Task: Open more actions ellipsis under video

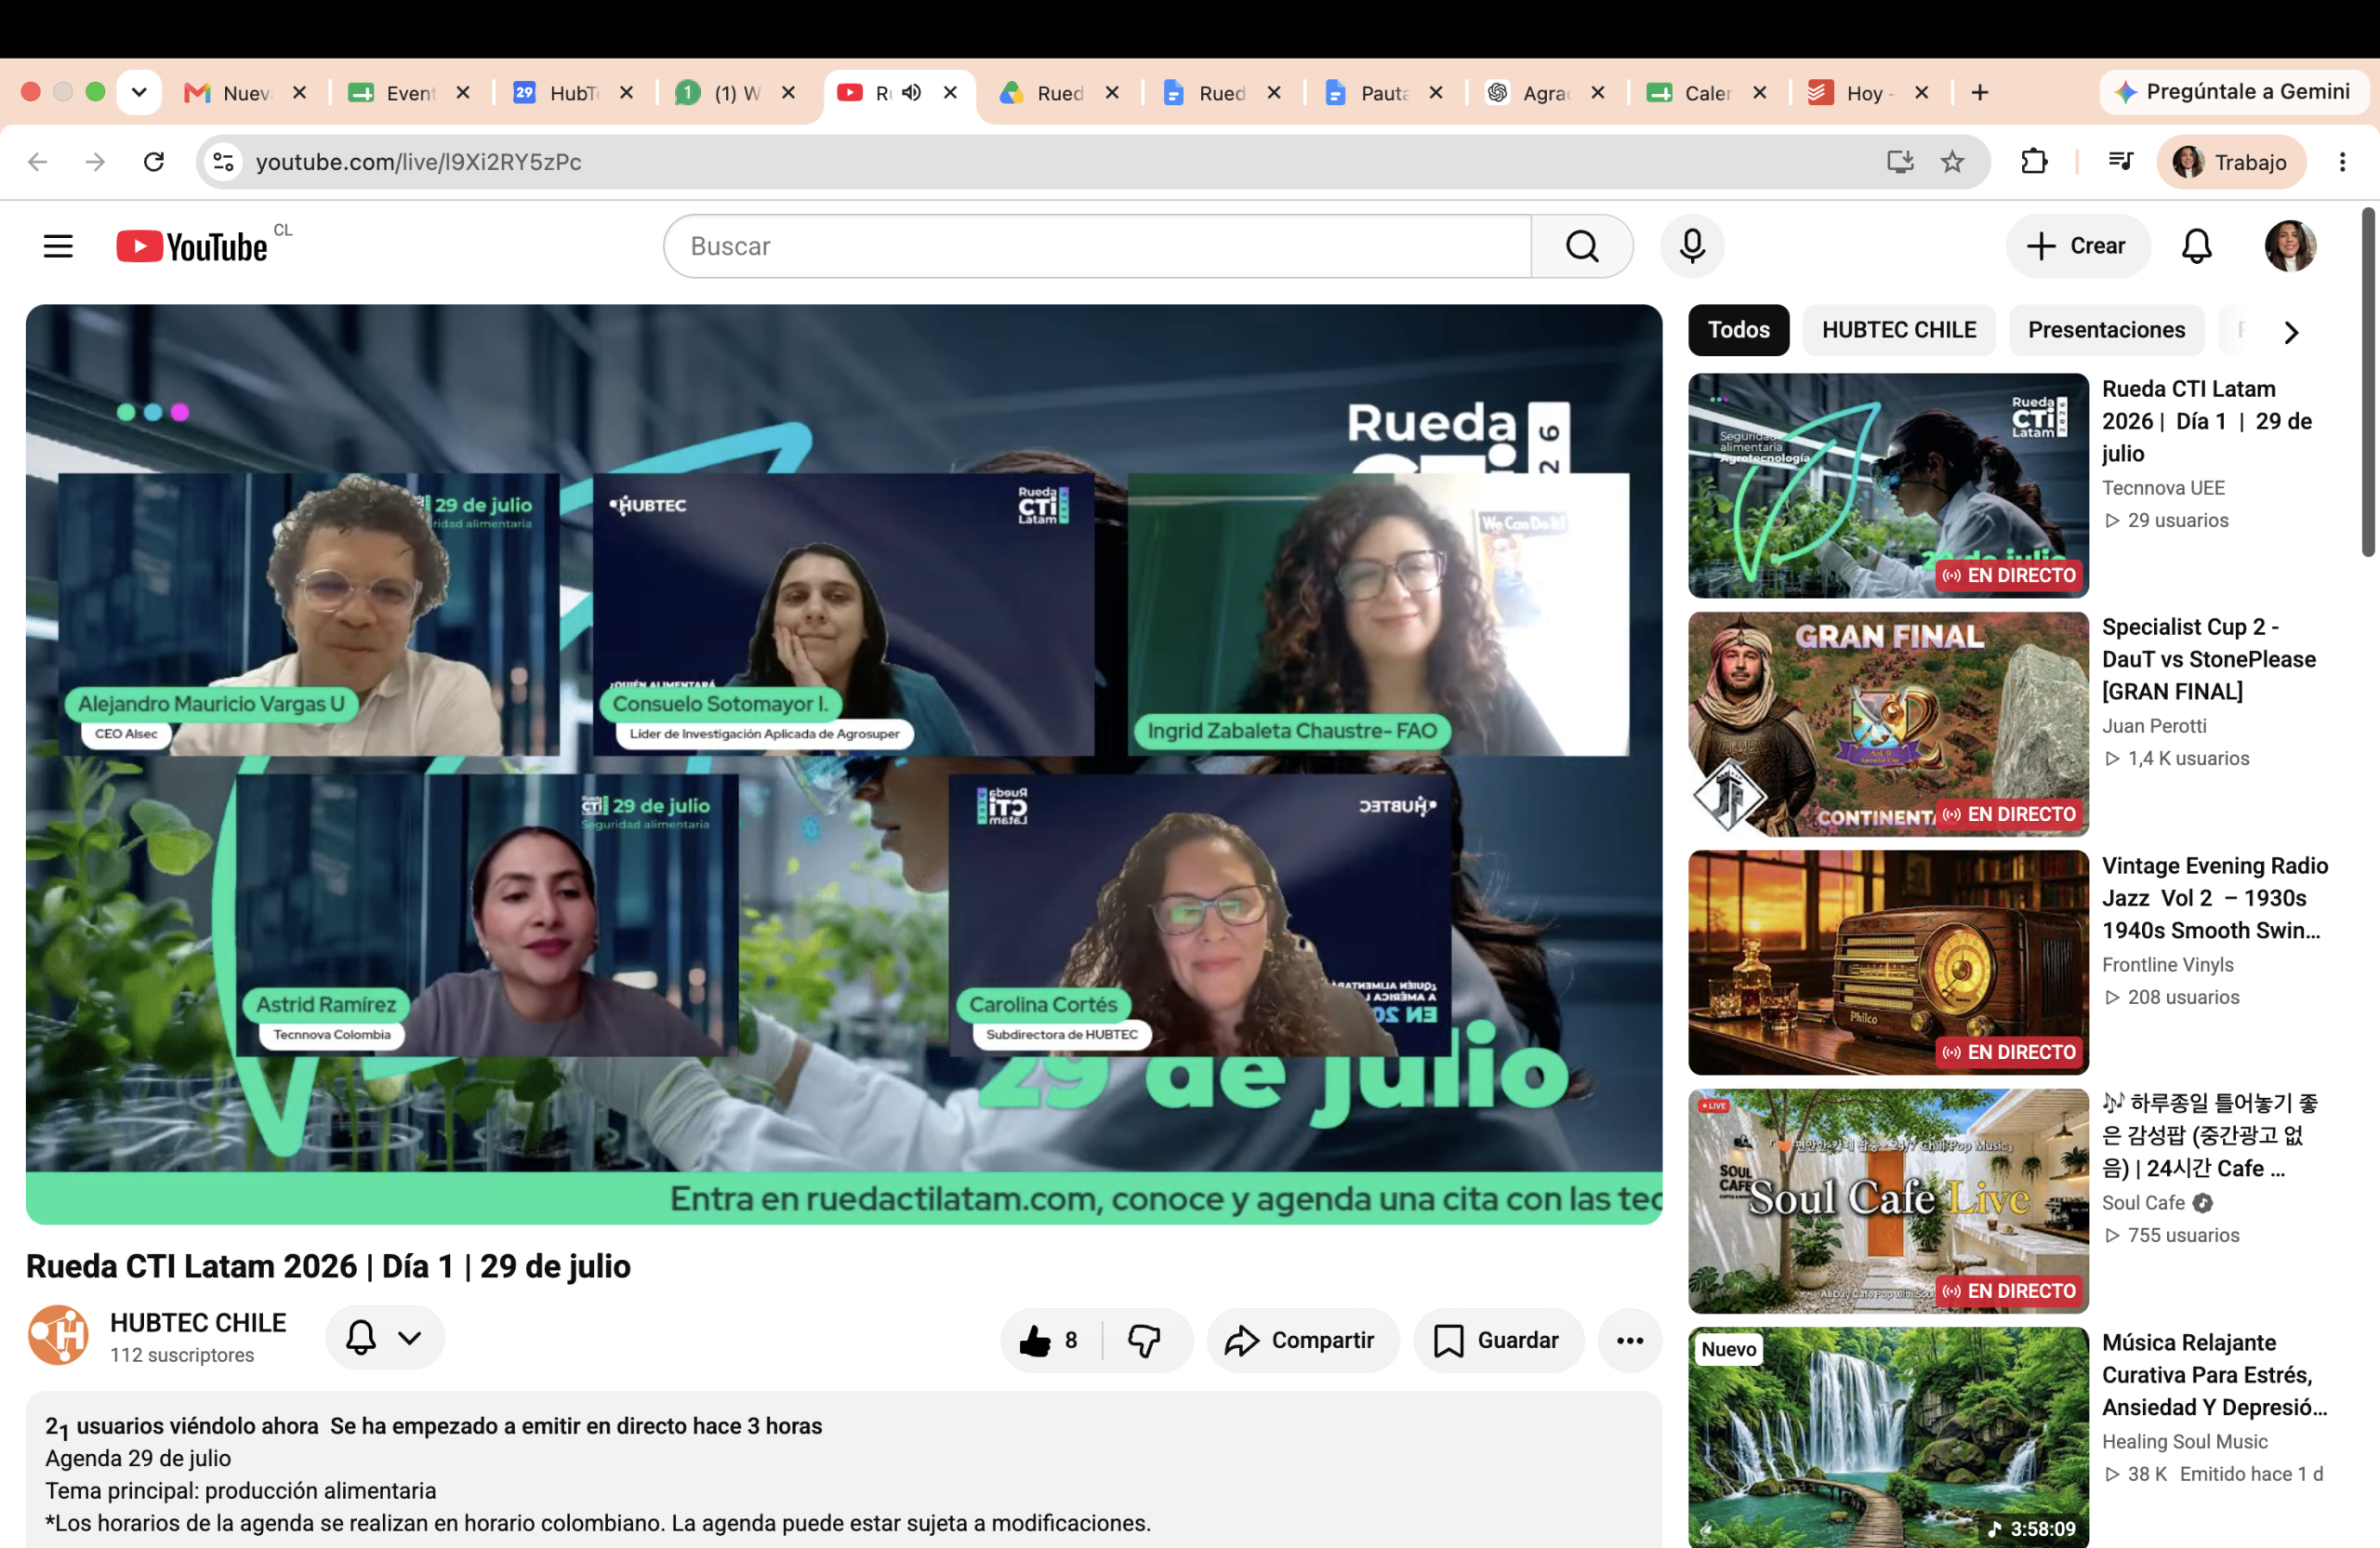Action: [x=1630, y=1340]
